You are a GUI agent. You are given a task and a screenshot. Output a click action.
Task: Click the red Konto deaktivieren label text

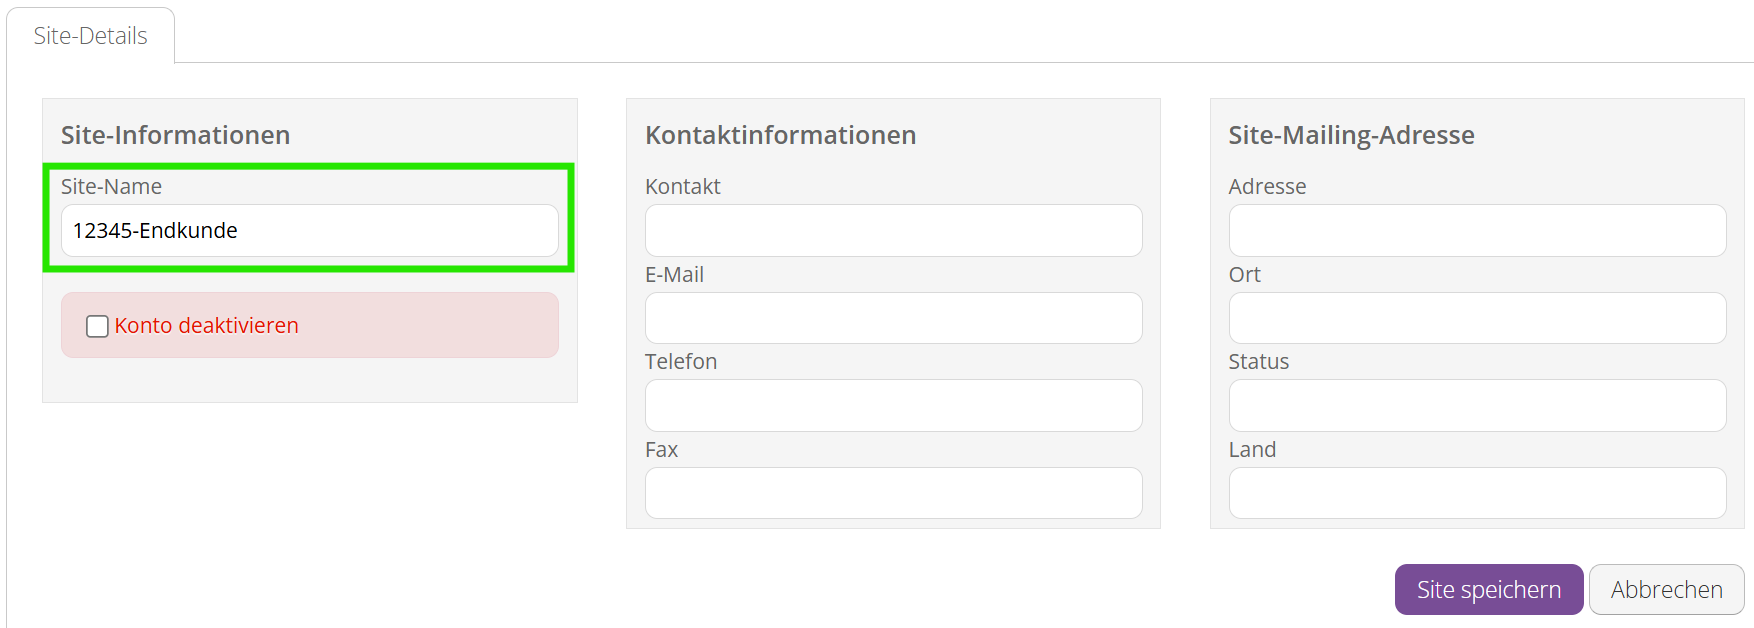click(x=206, y=326)
